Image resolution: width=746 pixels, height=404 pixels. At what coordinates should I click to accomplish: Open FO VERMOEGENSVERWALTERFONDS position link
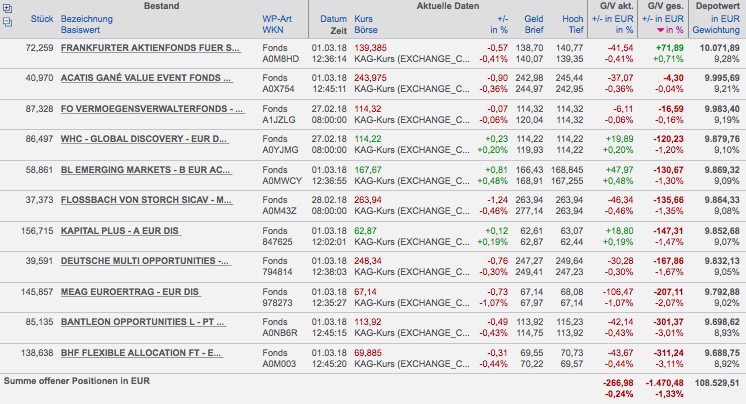(150, 107)
